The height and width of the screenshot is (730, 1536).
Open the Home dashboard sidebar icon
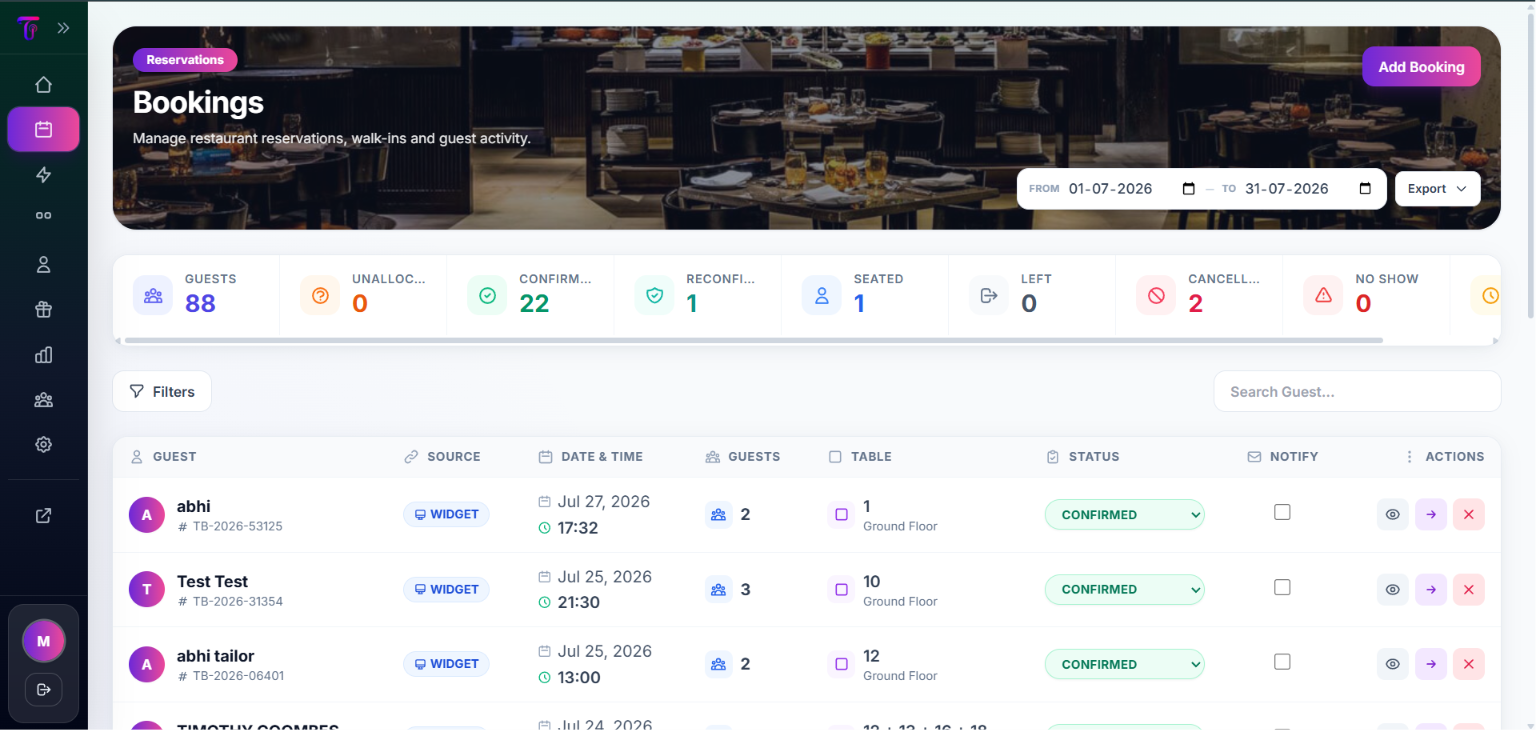pyautogui.click(x=43, y=85)
